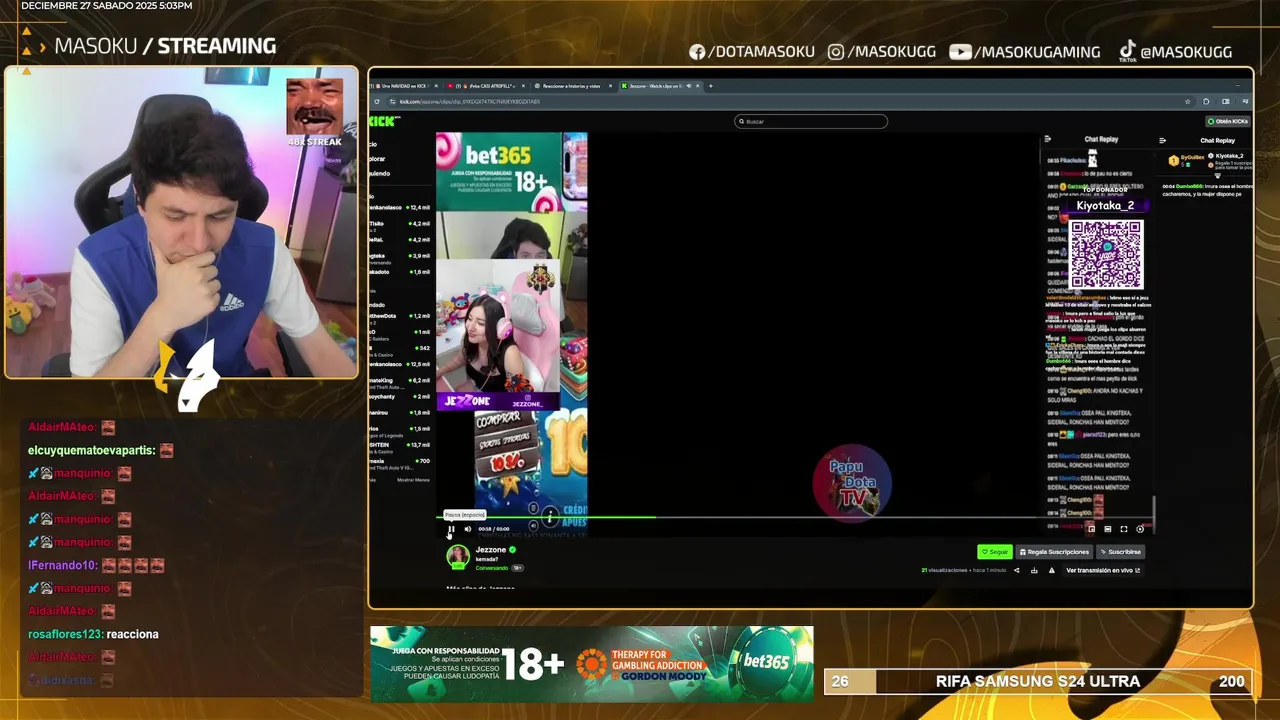
Task: Report the clip via the warning icon
Action: 1051,570
